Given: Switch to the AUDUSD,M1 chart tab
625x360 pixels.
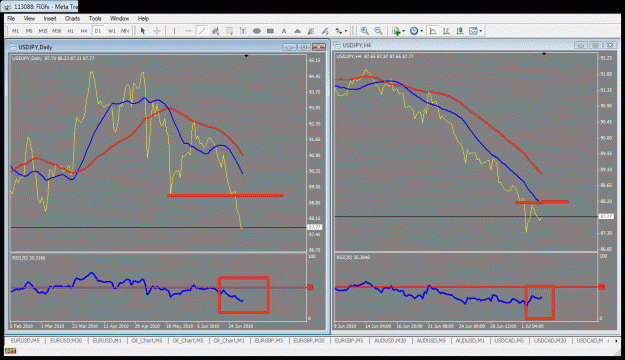Looking at the screenshot, I should (470, 340).
